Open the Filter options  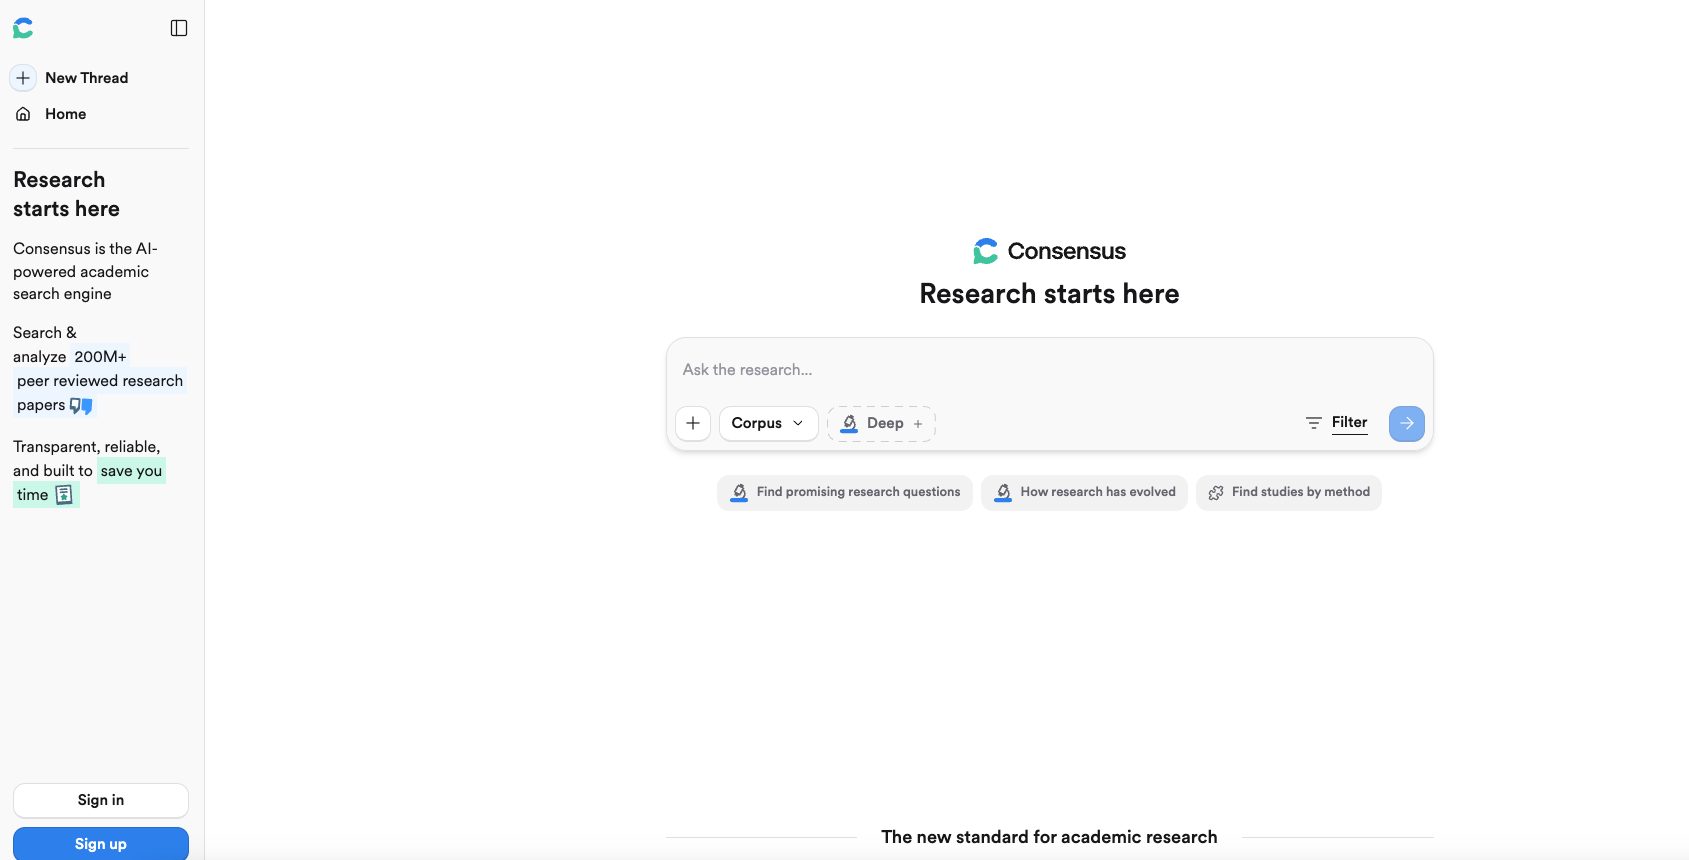pyautogui.click(x=1349, y=422)
